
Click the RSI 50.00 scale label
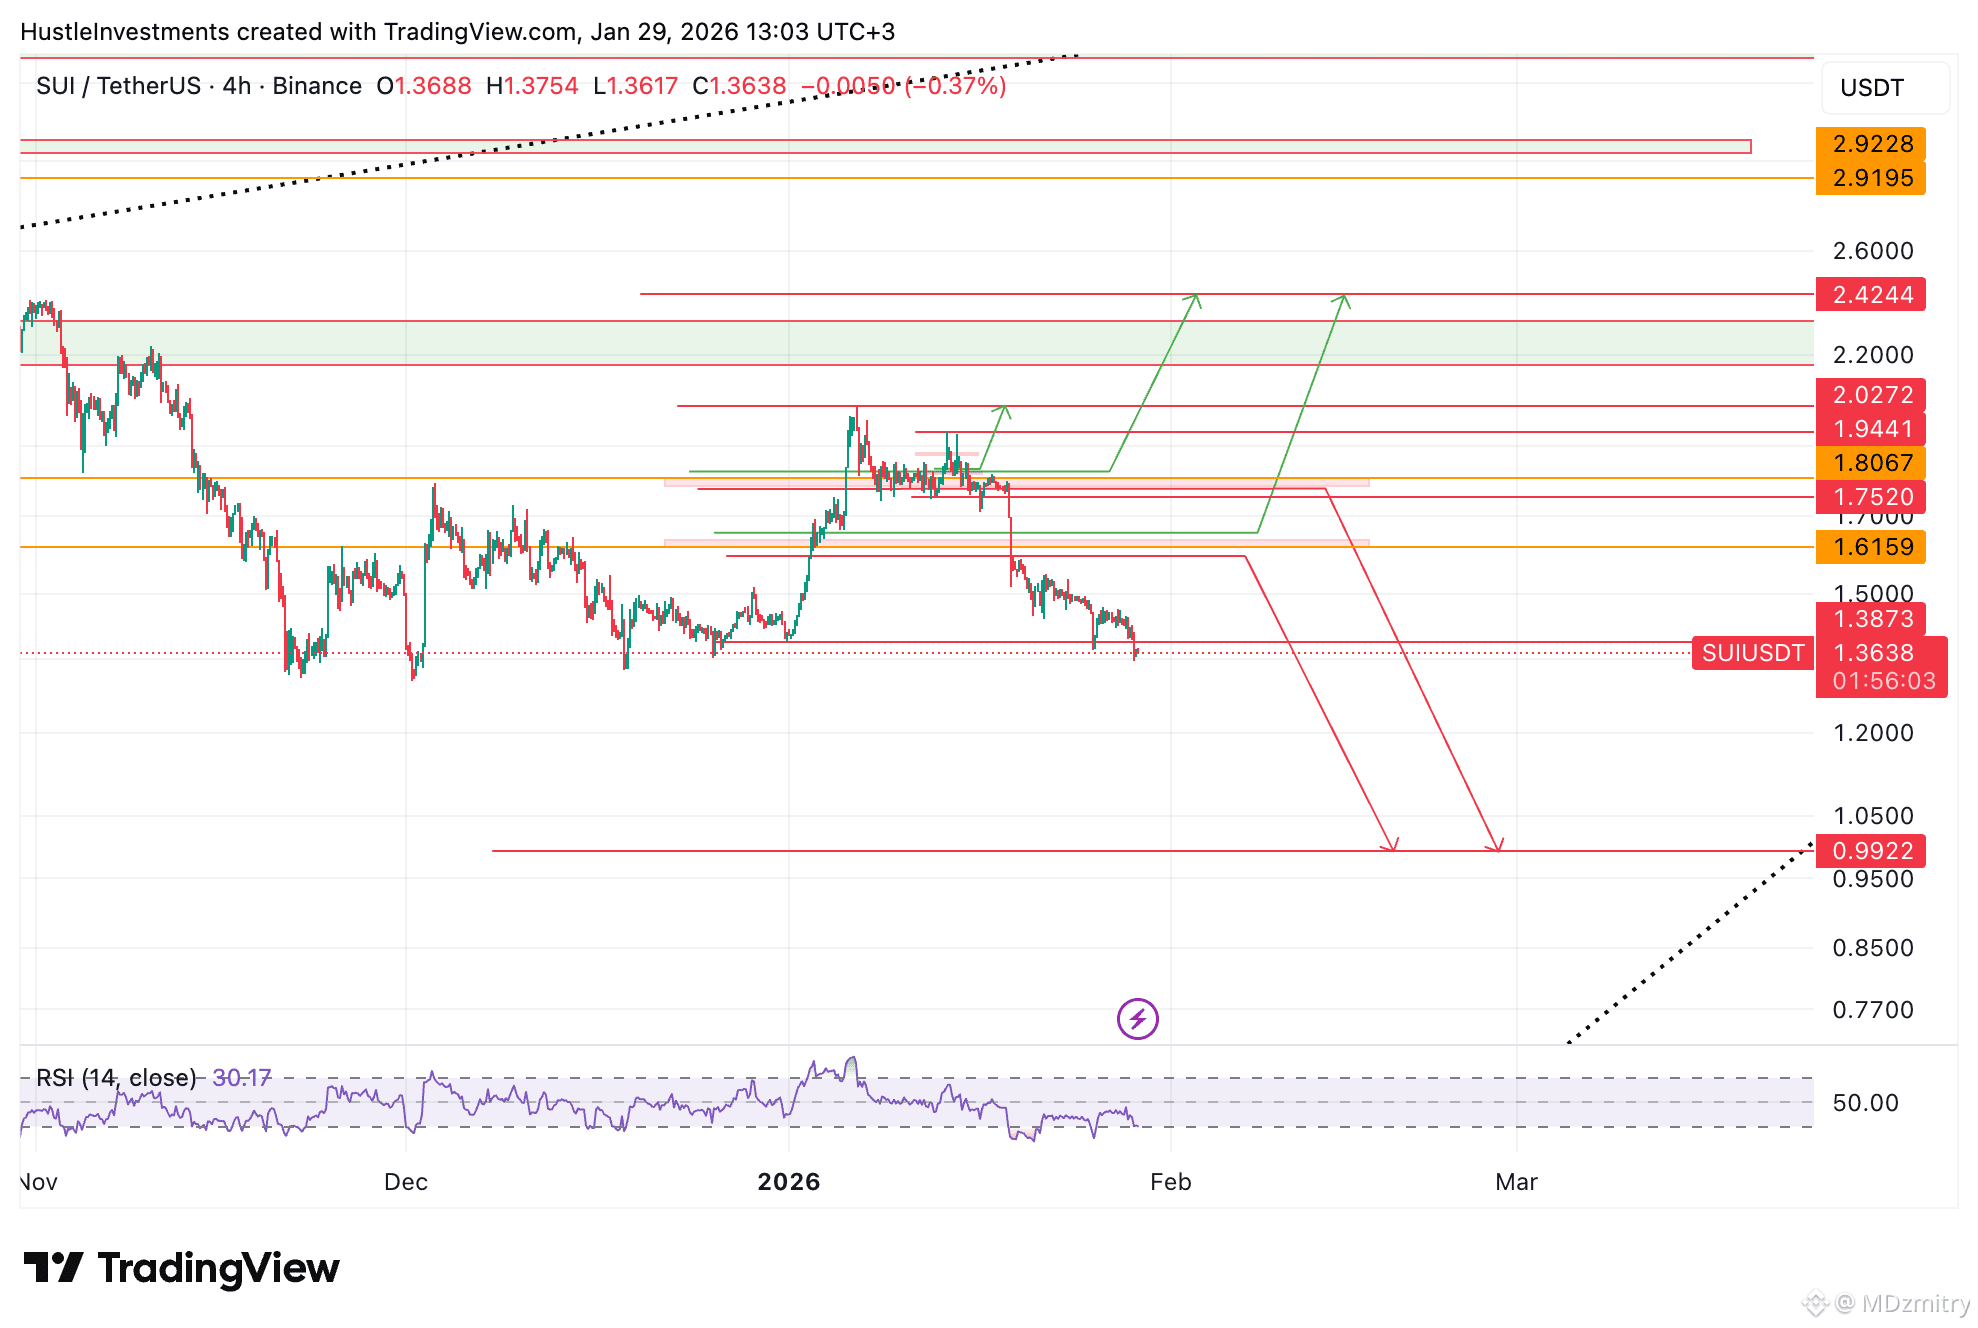[x=1864, y=1103]
